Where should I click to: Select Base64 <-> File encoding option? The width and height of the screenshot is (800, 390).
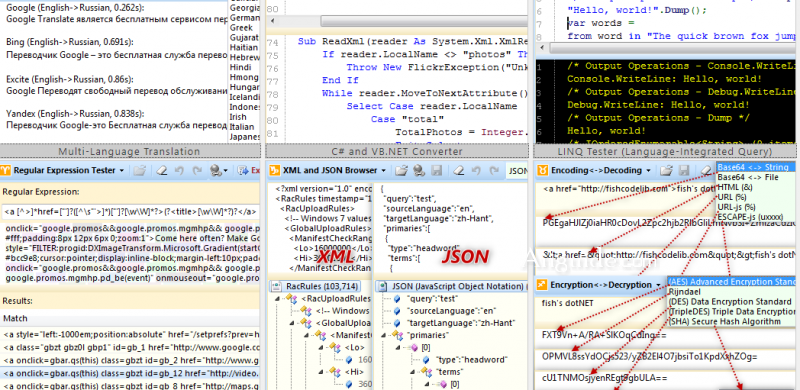pyautogui.click(x=756, y=177)
